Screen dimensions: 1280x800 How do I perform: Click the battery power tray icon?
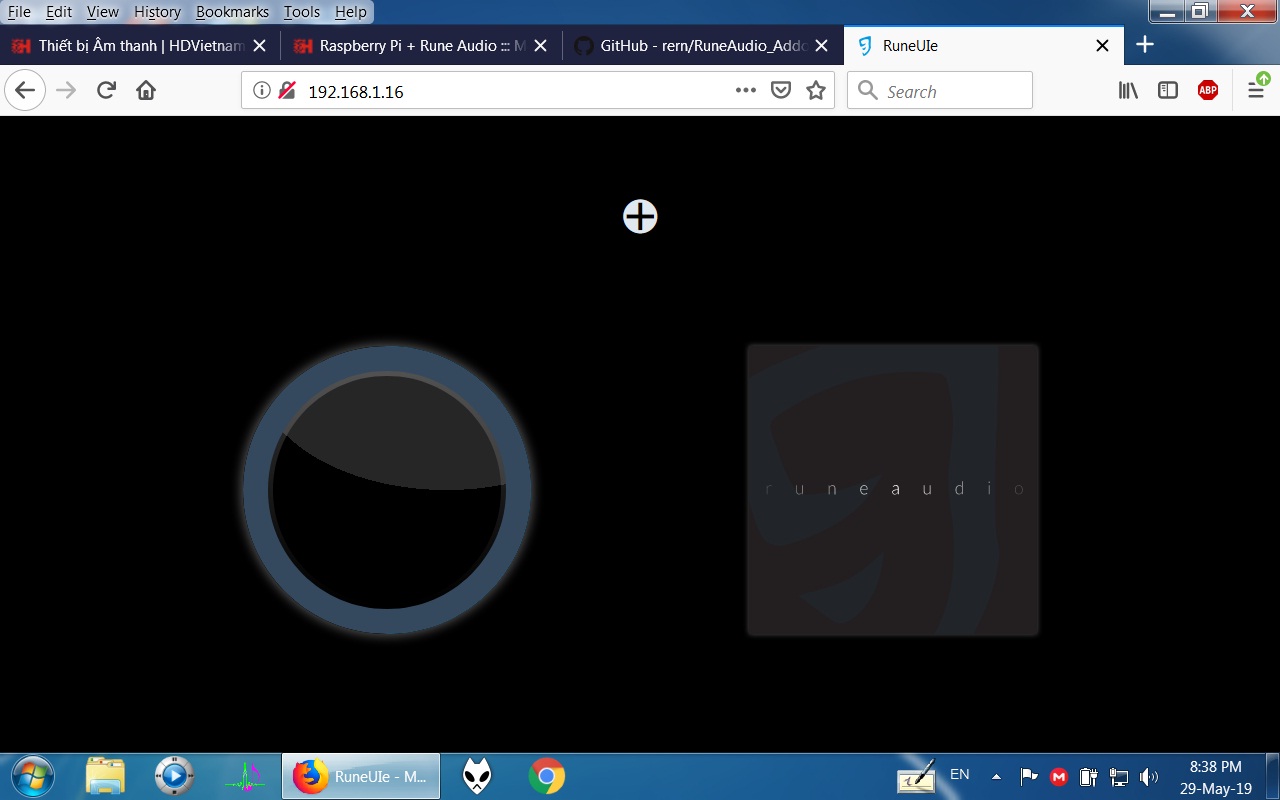(x=1089, y=777)
